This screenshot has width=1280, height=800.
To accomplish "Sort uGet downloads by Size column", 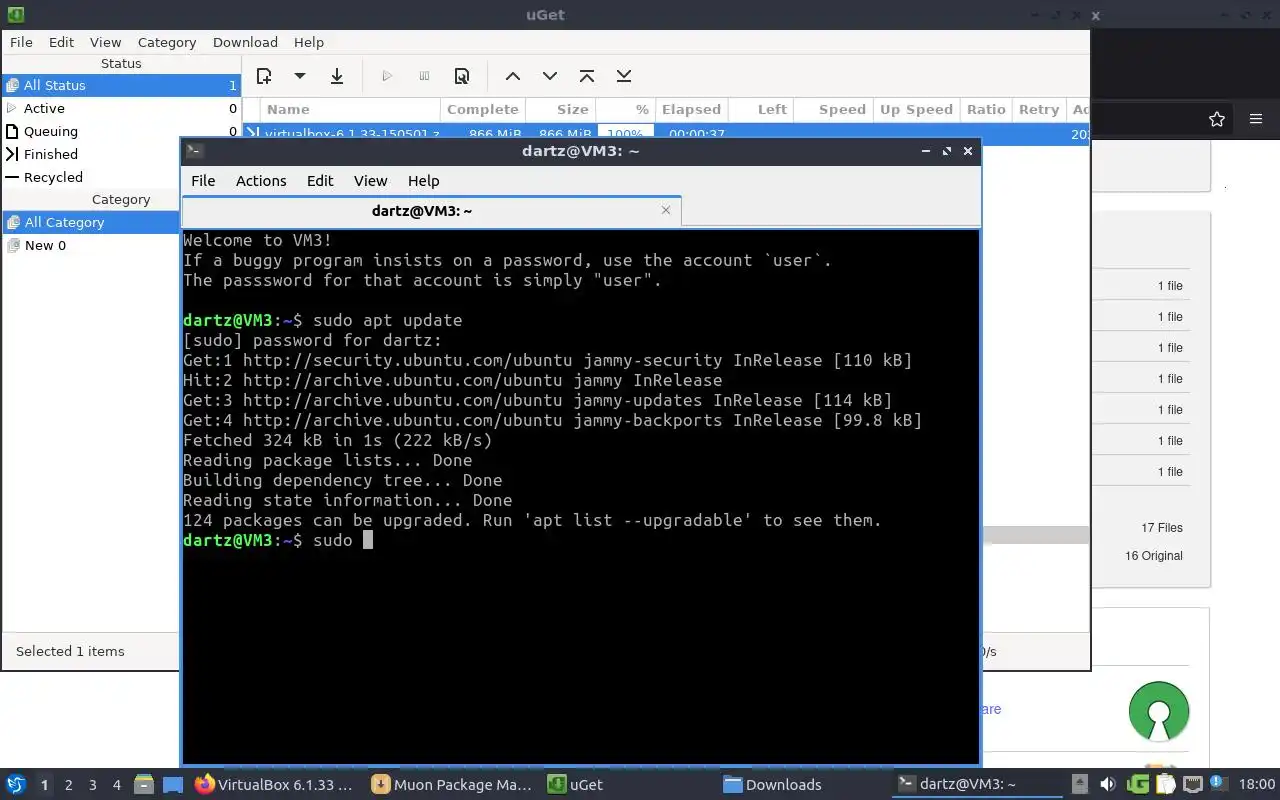I will (560, 109).
